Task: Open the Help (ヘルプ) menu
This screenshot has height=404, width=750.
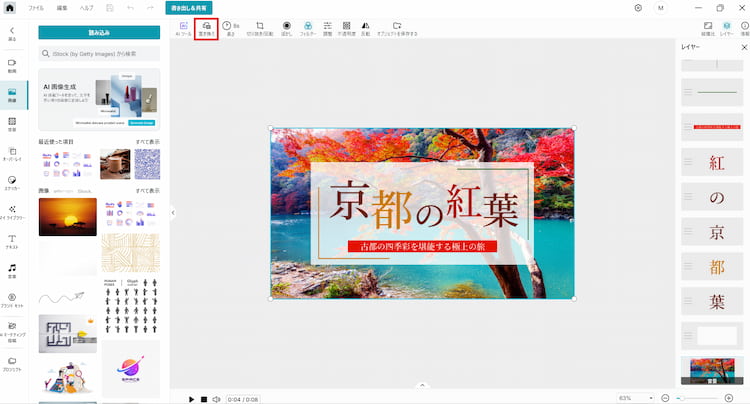Action: click(x=87, y=8)
